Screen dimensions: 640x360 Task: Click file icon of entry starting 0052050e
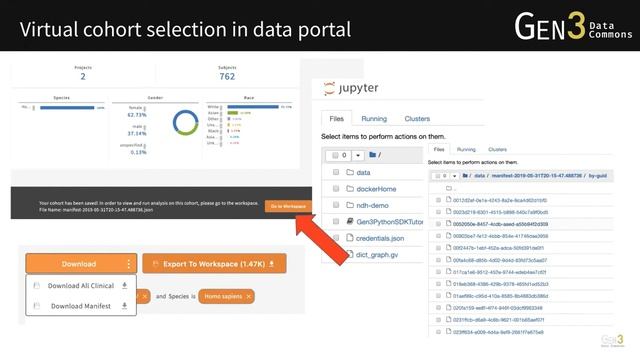[x=449, y=223]
